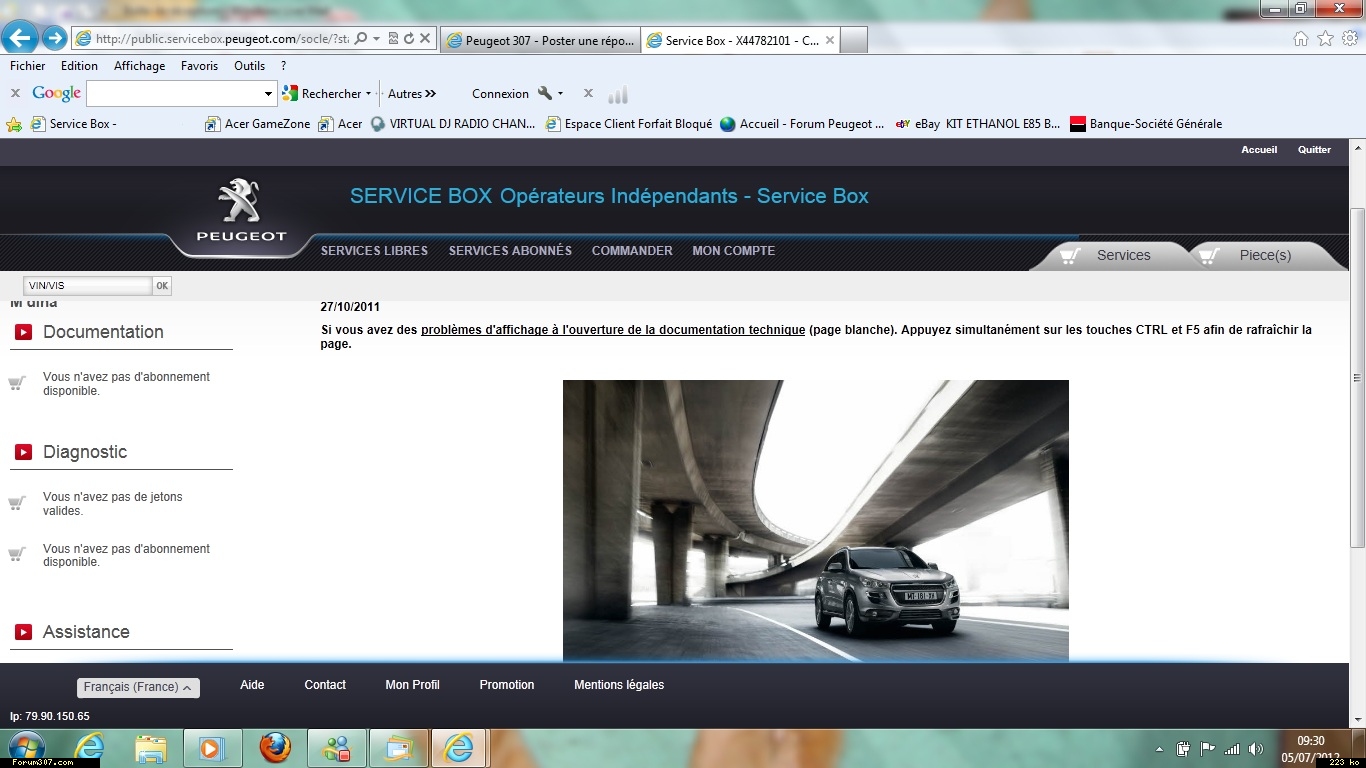Viewport: 1366px width, 768px height.
Task: Click the red arrow icon beside Diagnostic
Action: click(x=23, y=452)
